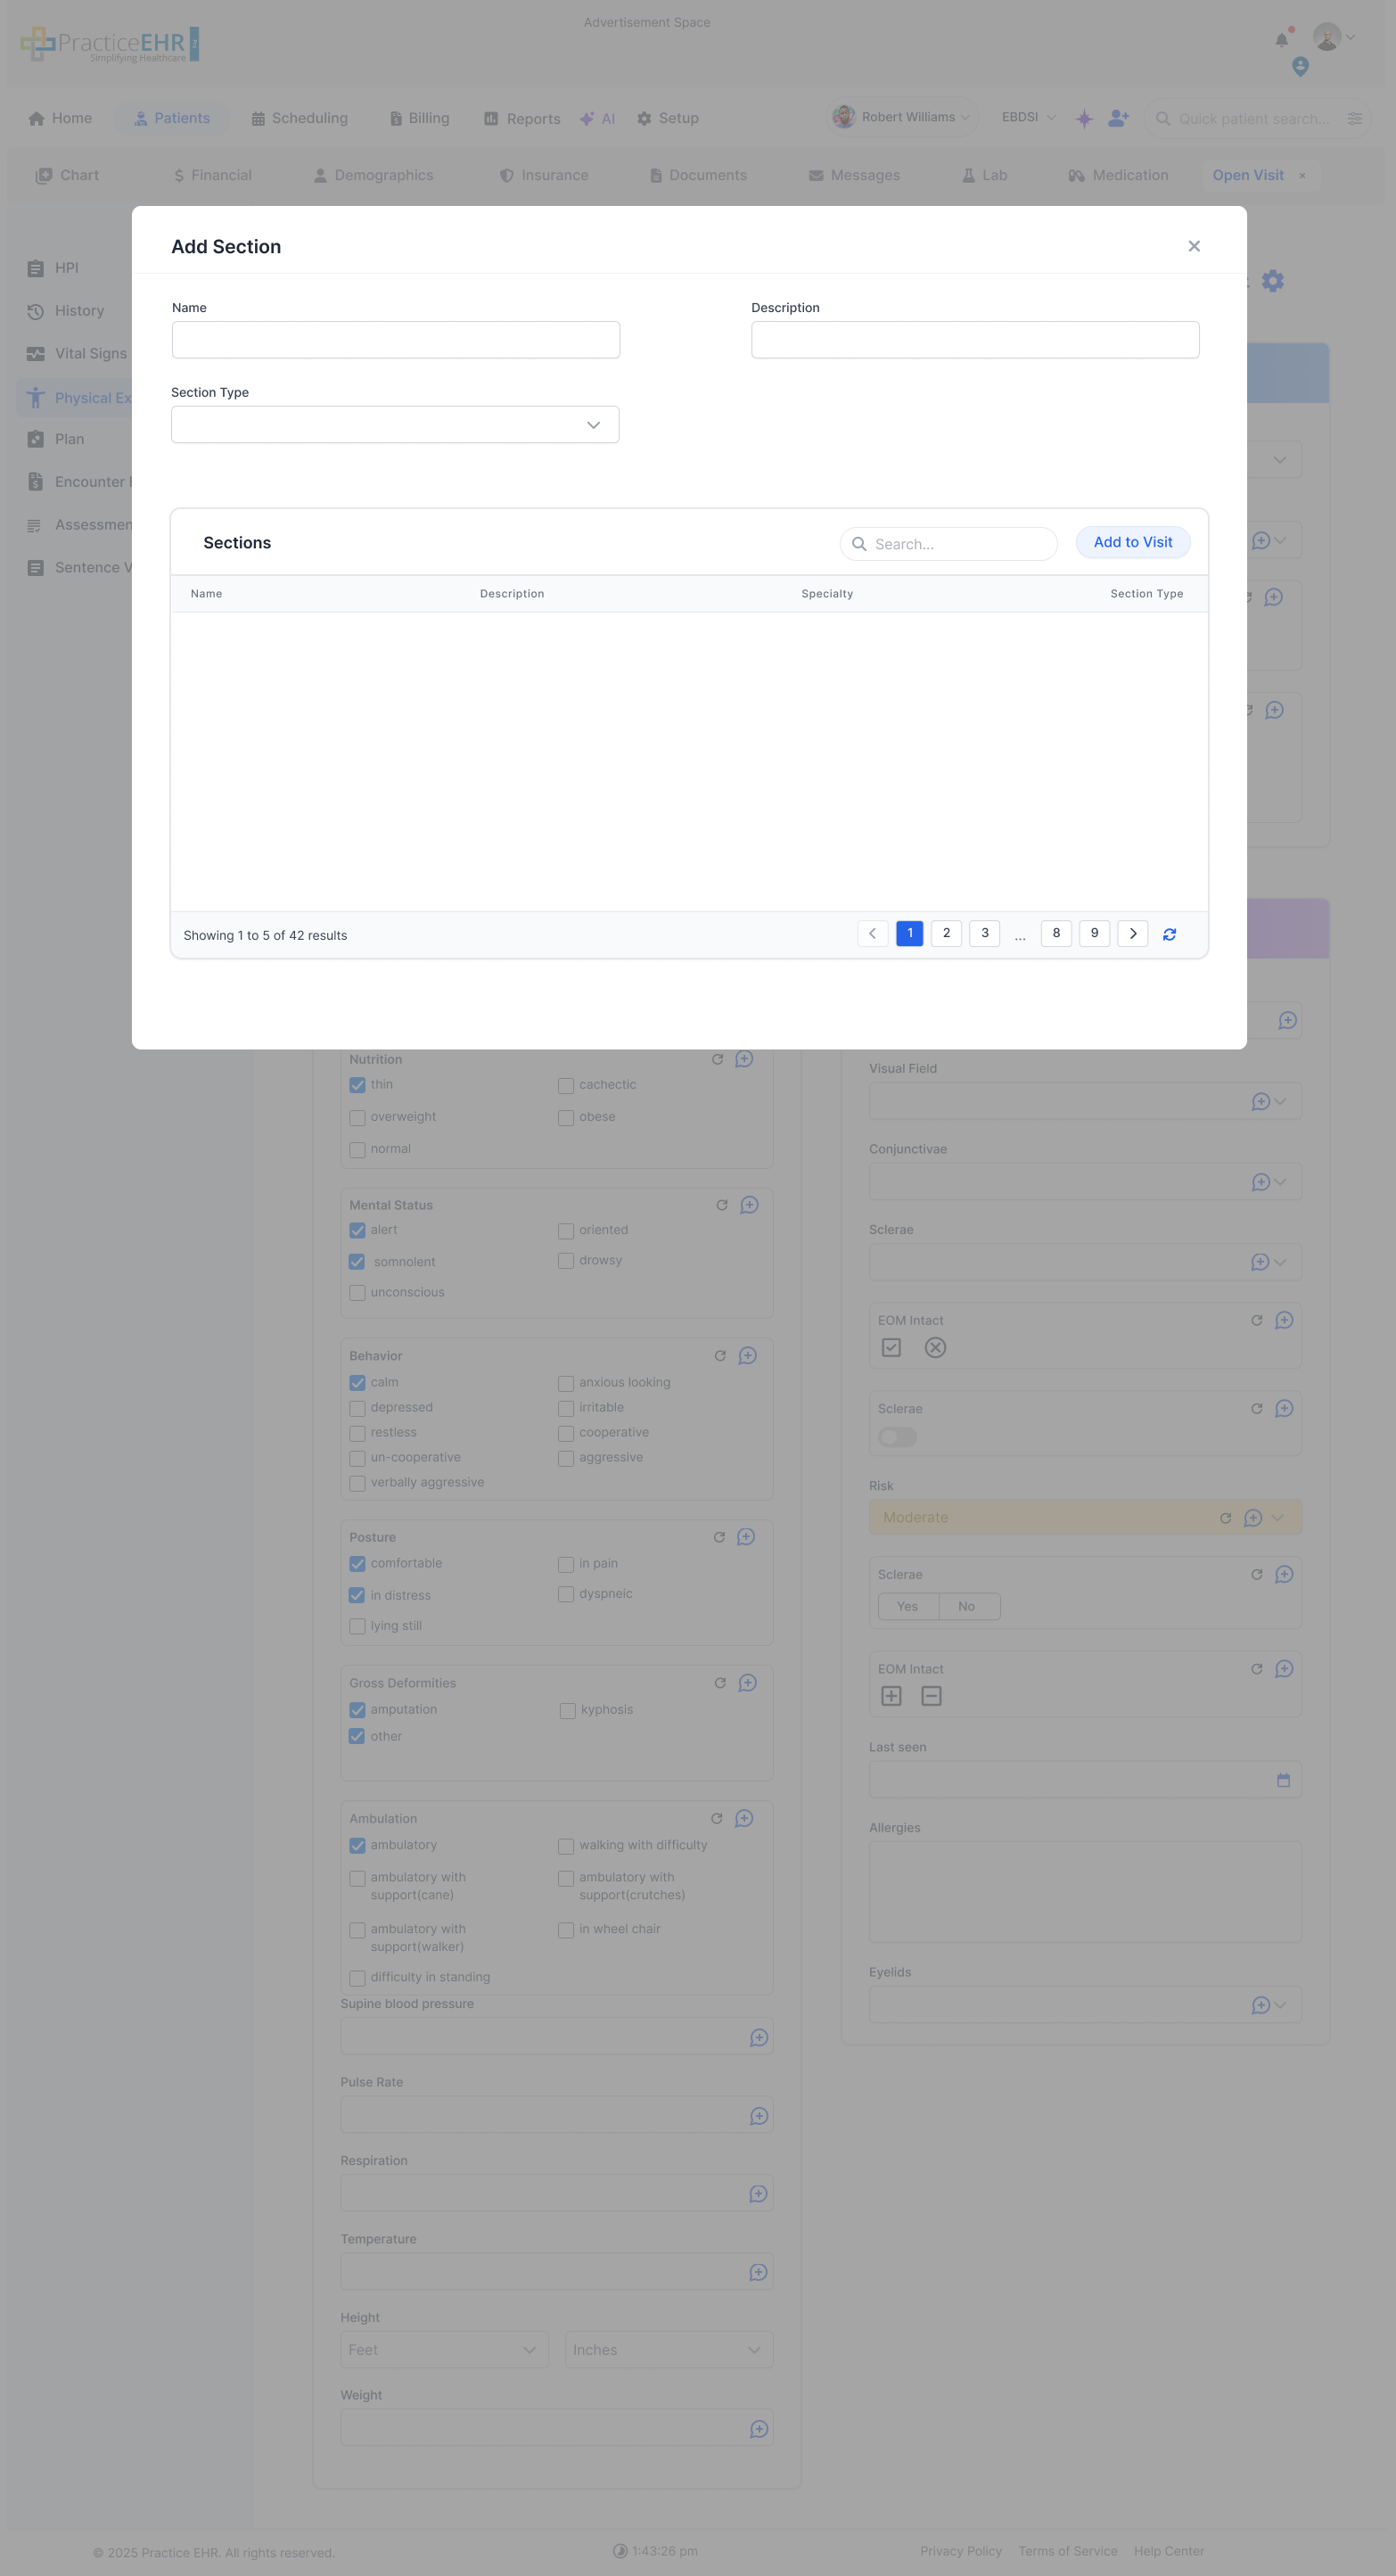Open the Scheduling menu
Image resolution: width=1396 pixels, height=2576 pixels.
[299, 118]
